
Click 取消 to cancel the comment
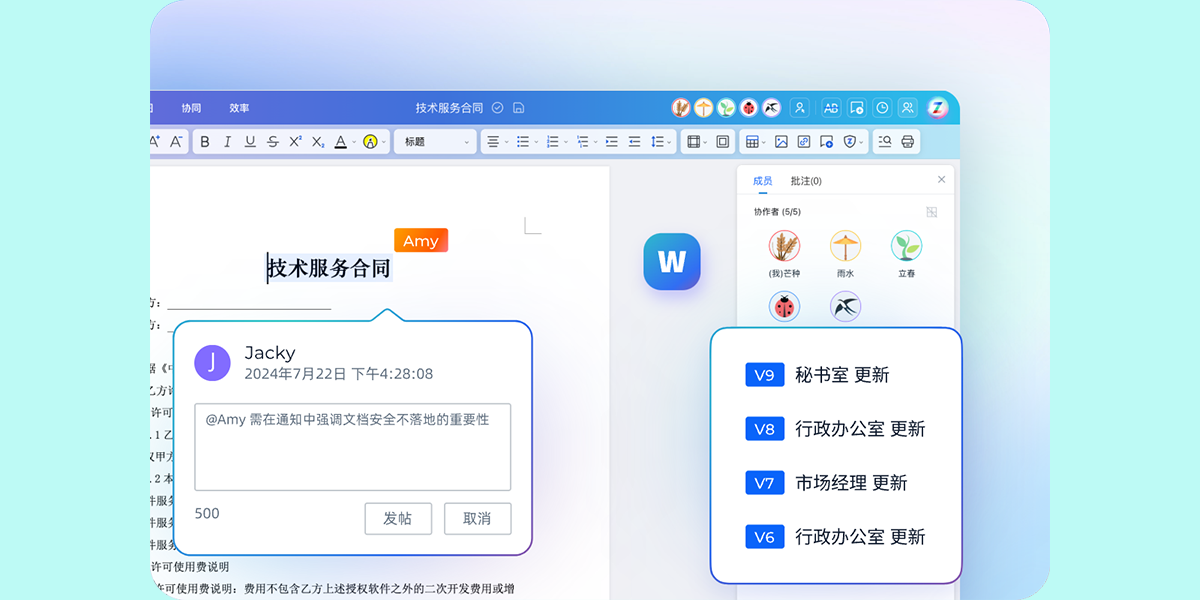point(477,519)
